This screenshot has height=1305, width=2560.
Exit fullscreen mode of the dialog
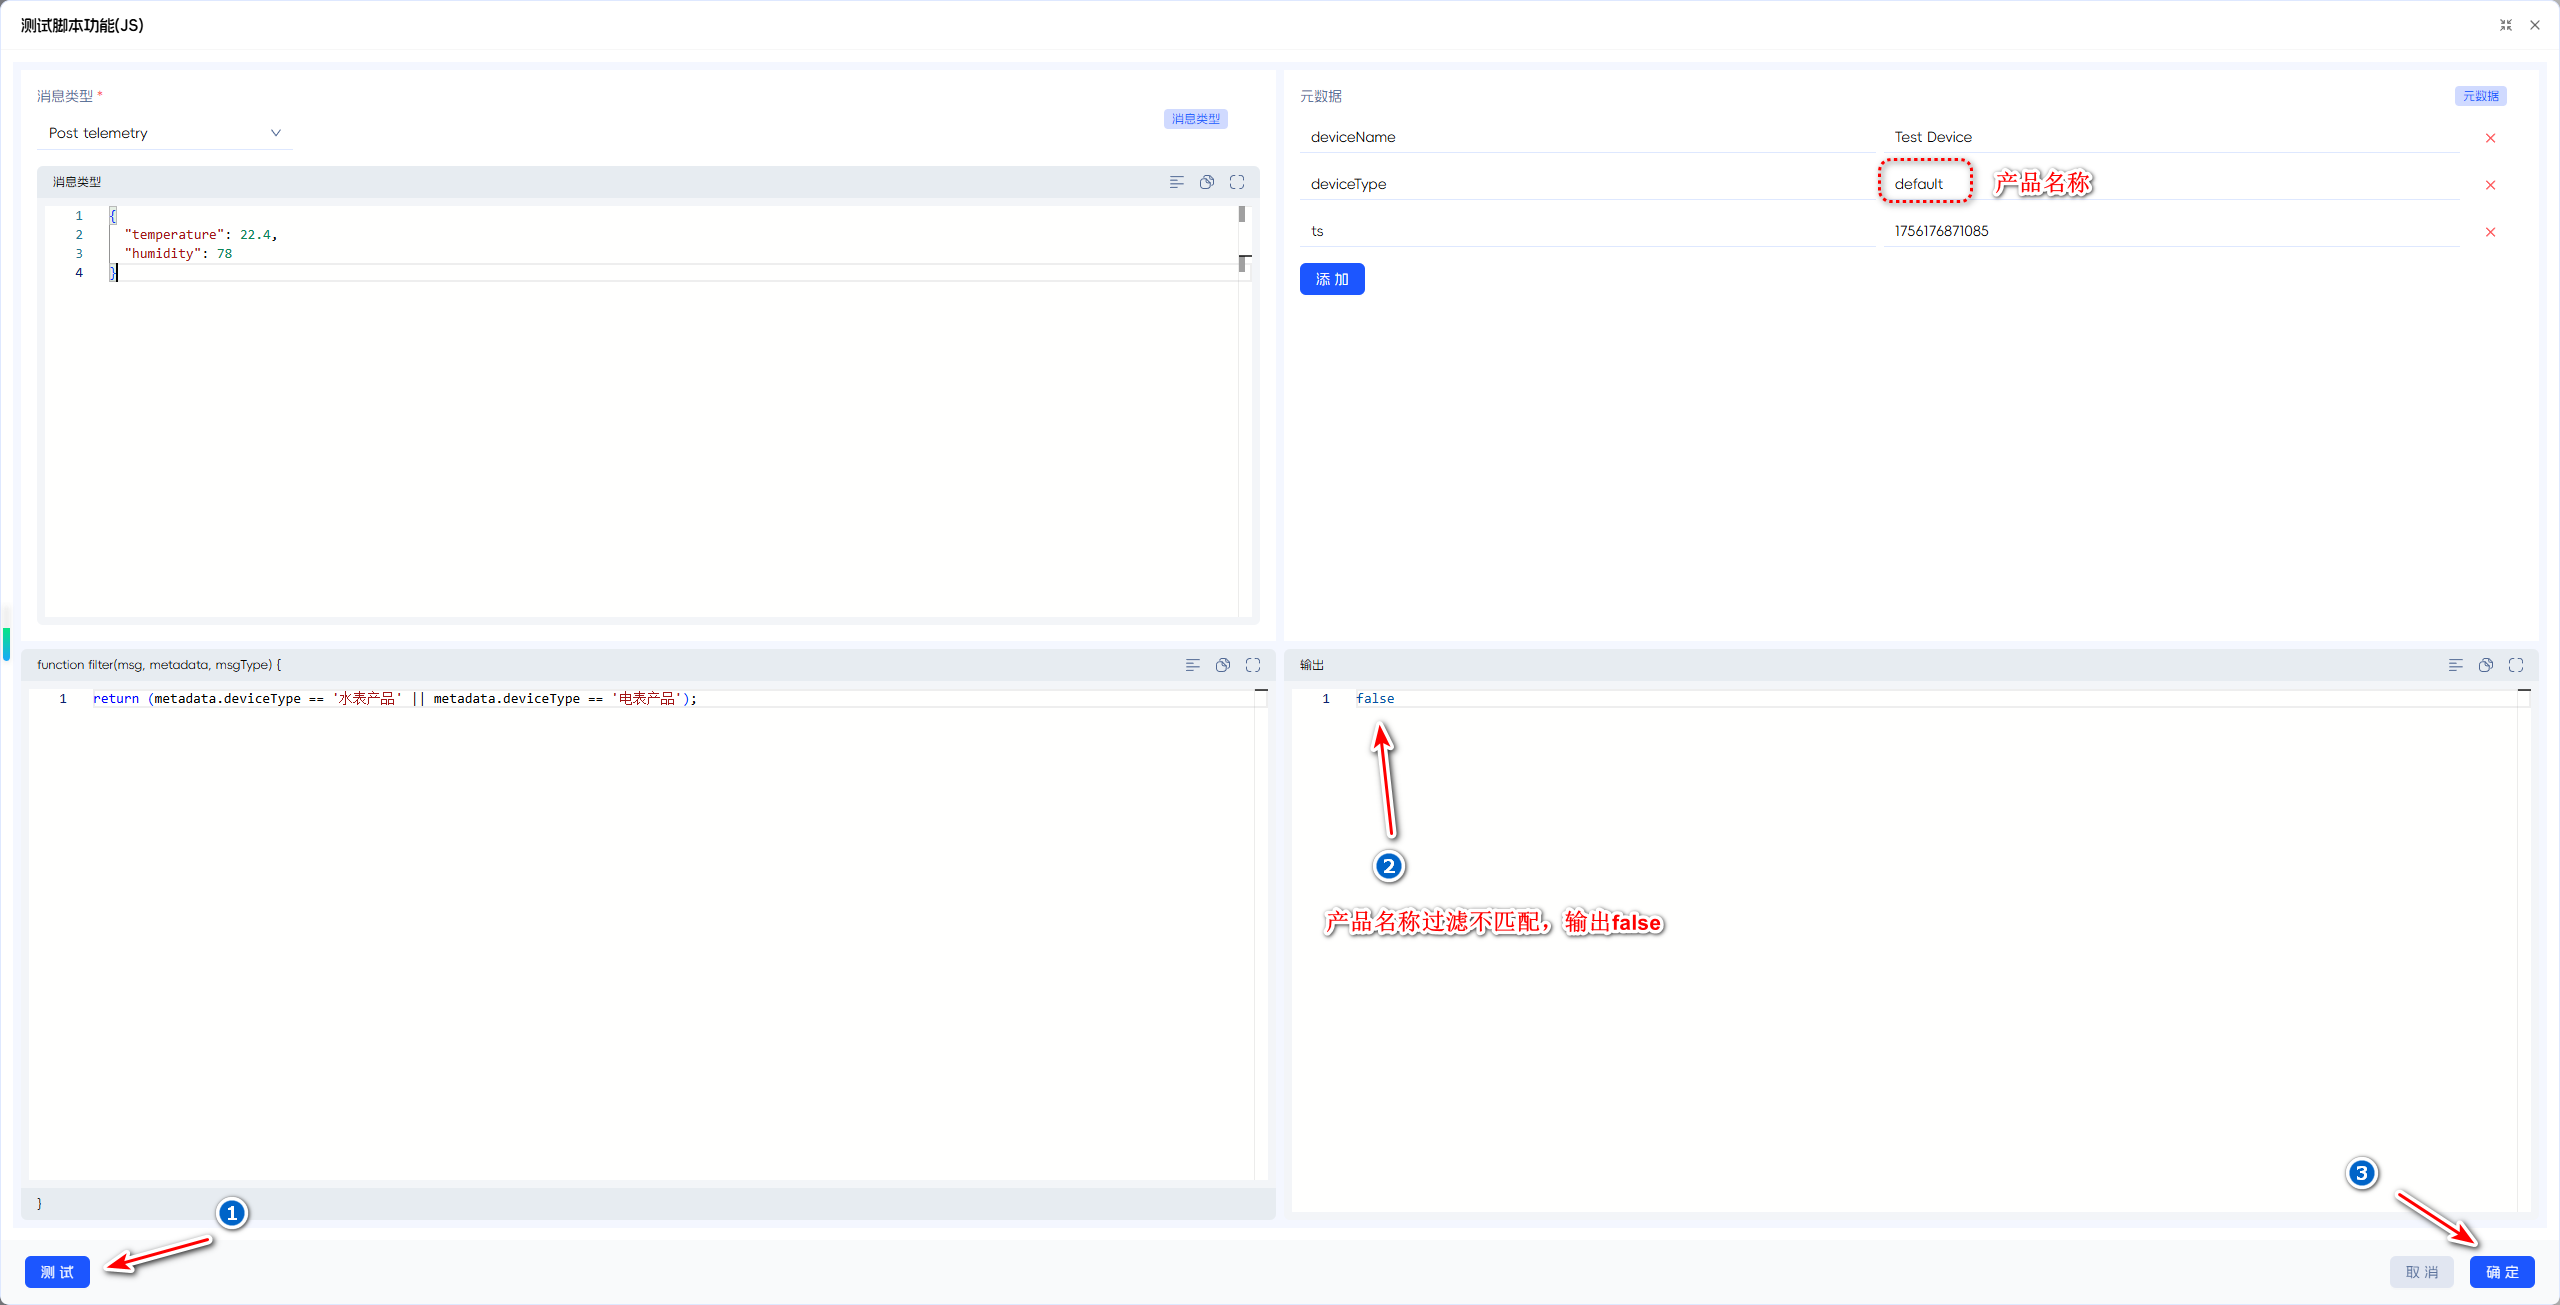coord(2505,25)
